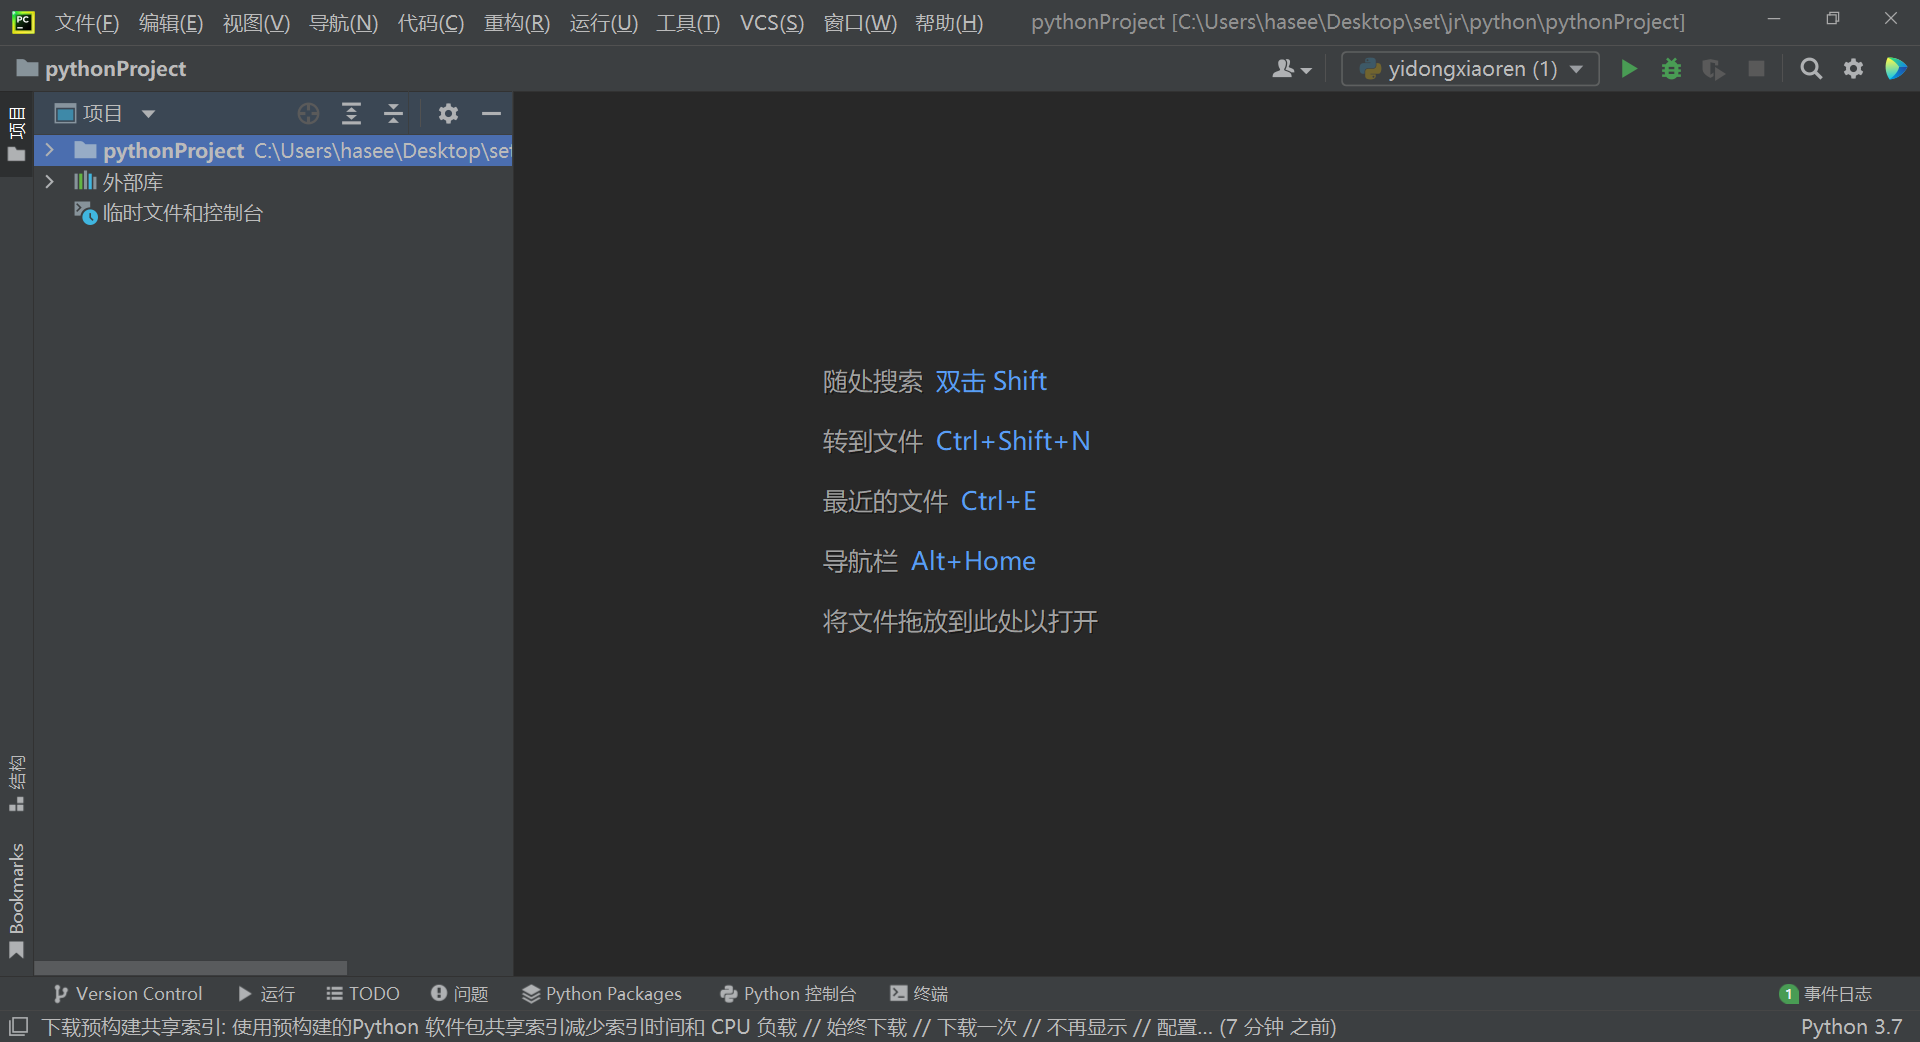Hide the project panel via minimize bar
This screenshot has height=1042, width=1920.
coord(491,113)
